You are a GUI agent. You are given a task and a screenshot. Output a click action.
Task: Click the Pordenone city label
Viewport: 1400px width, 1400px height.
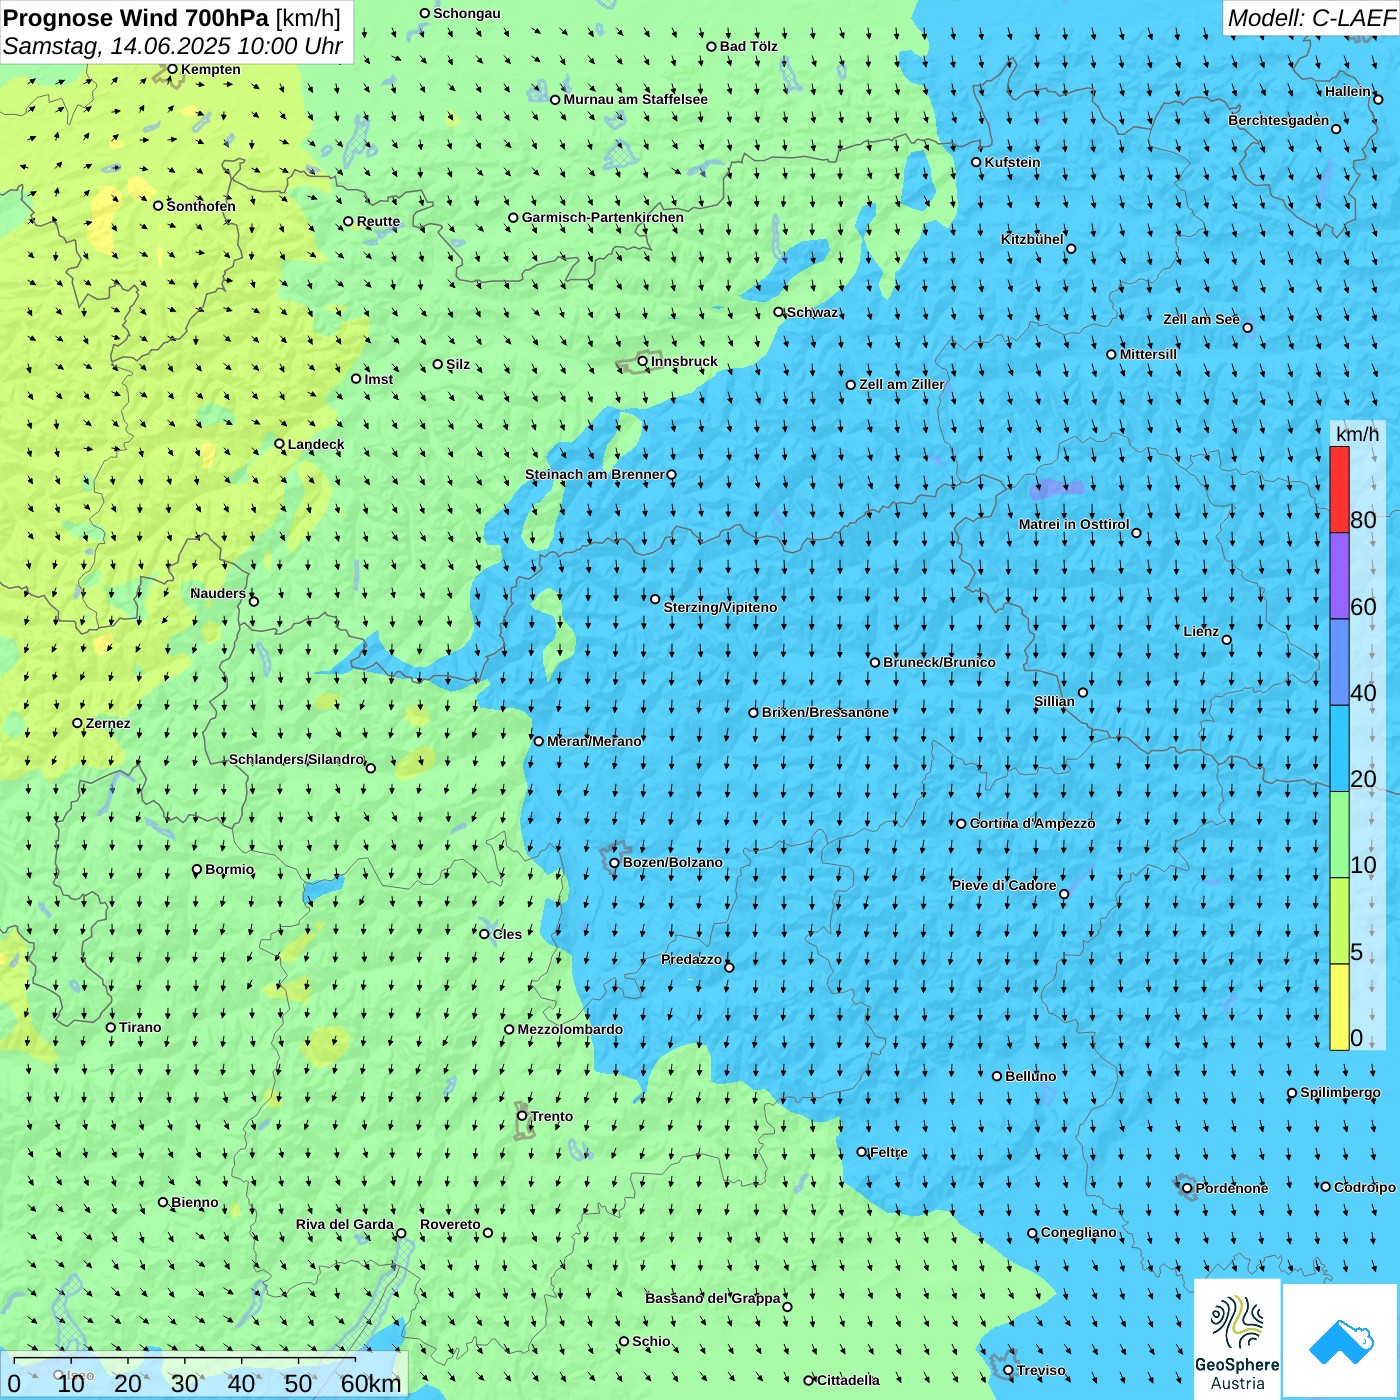(x=1232, y=1188)
